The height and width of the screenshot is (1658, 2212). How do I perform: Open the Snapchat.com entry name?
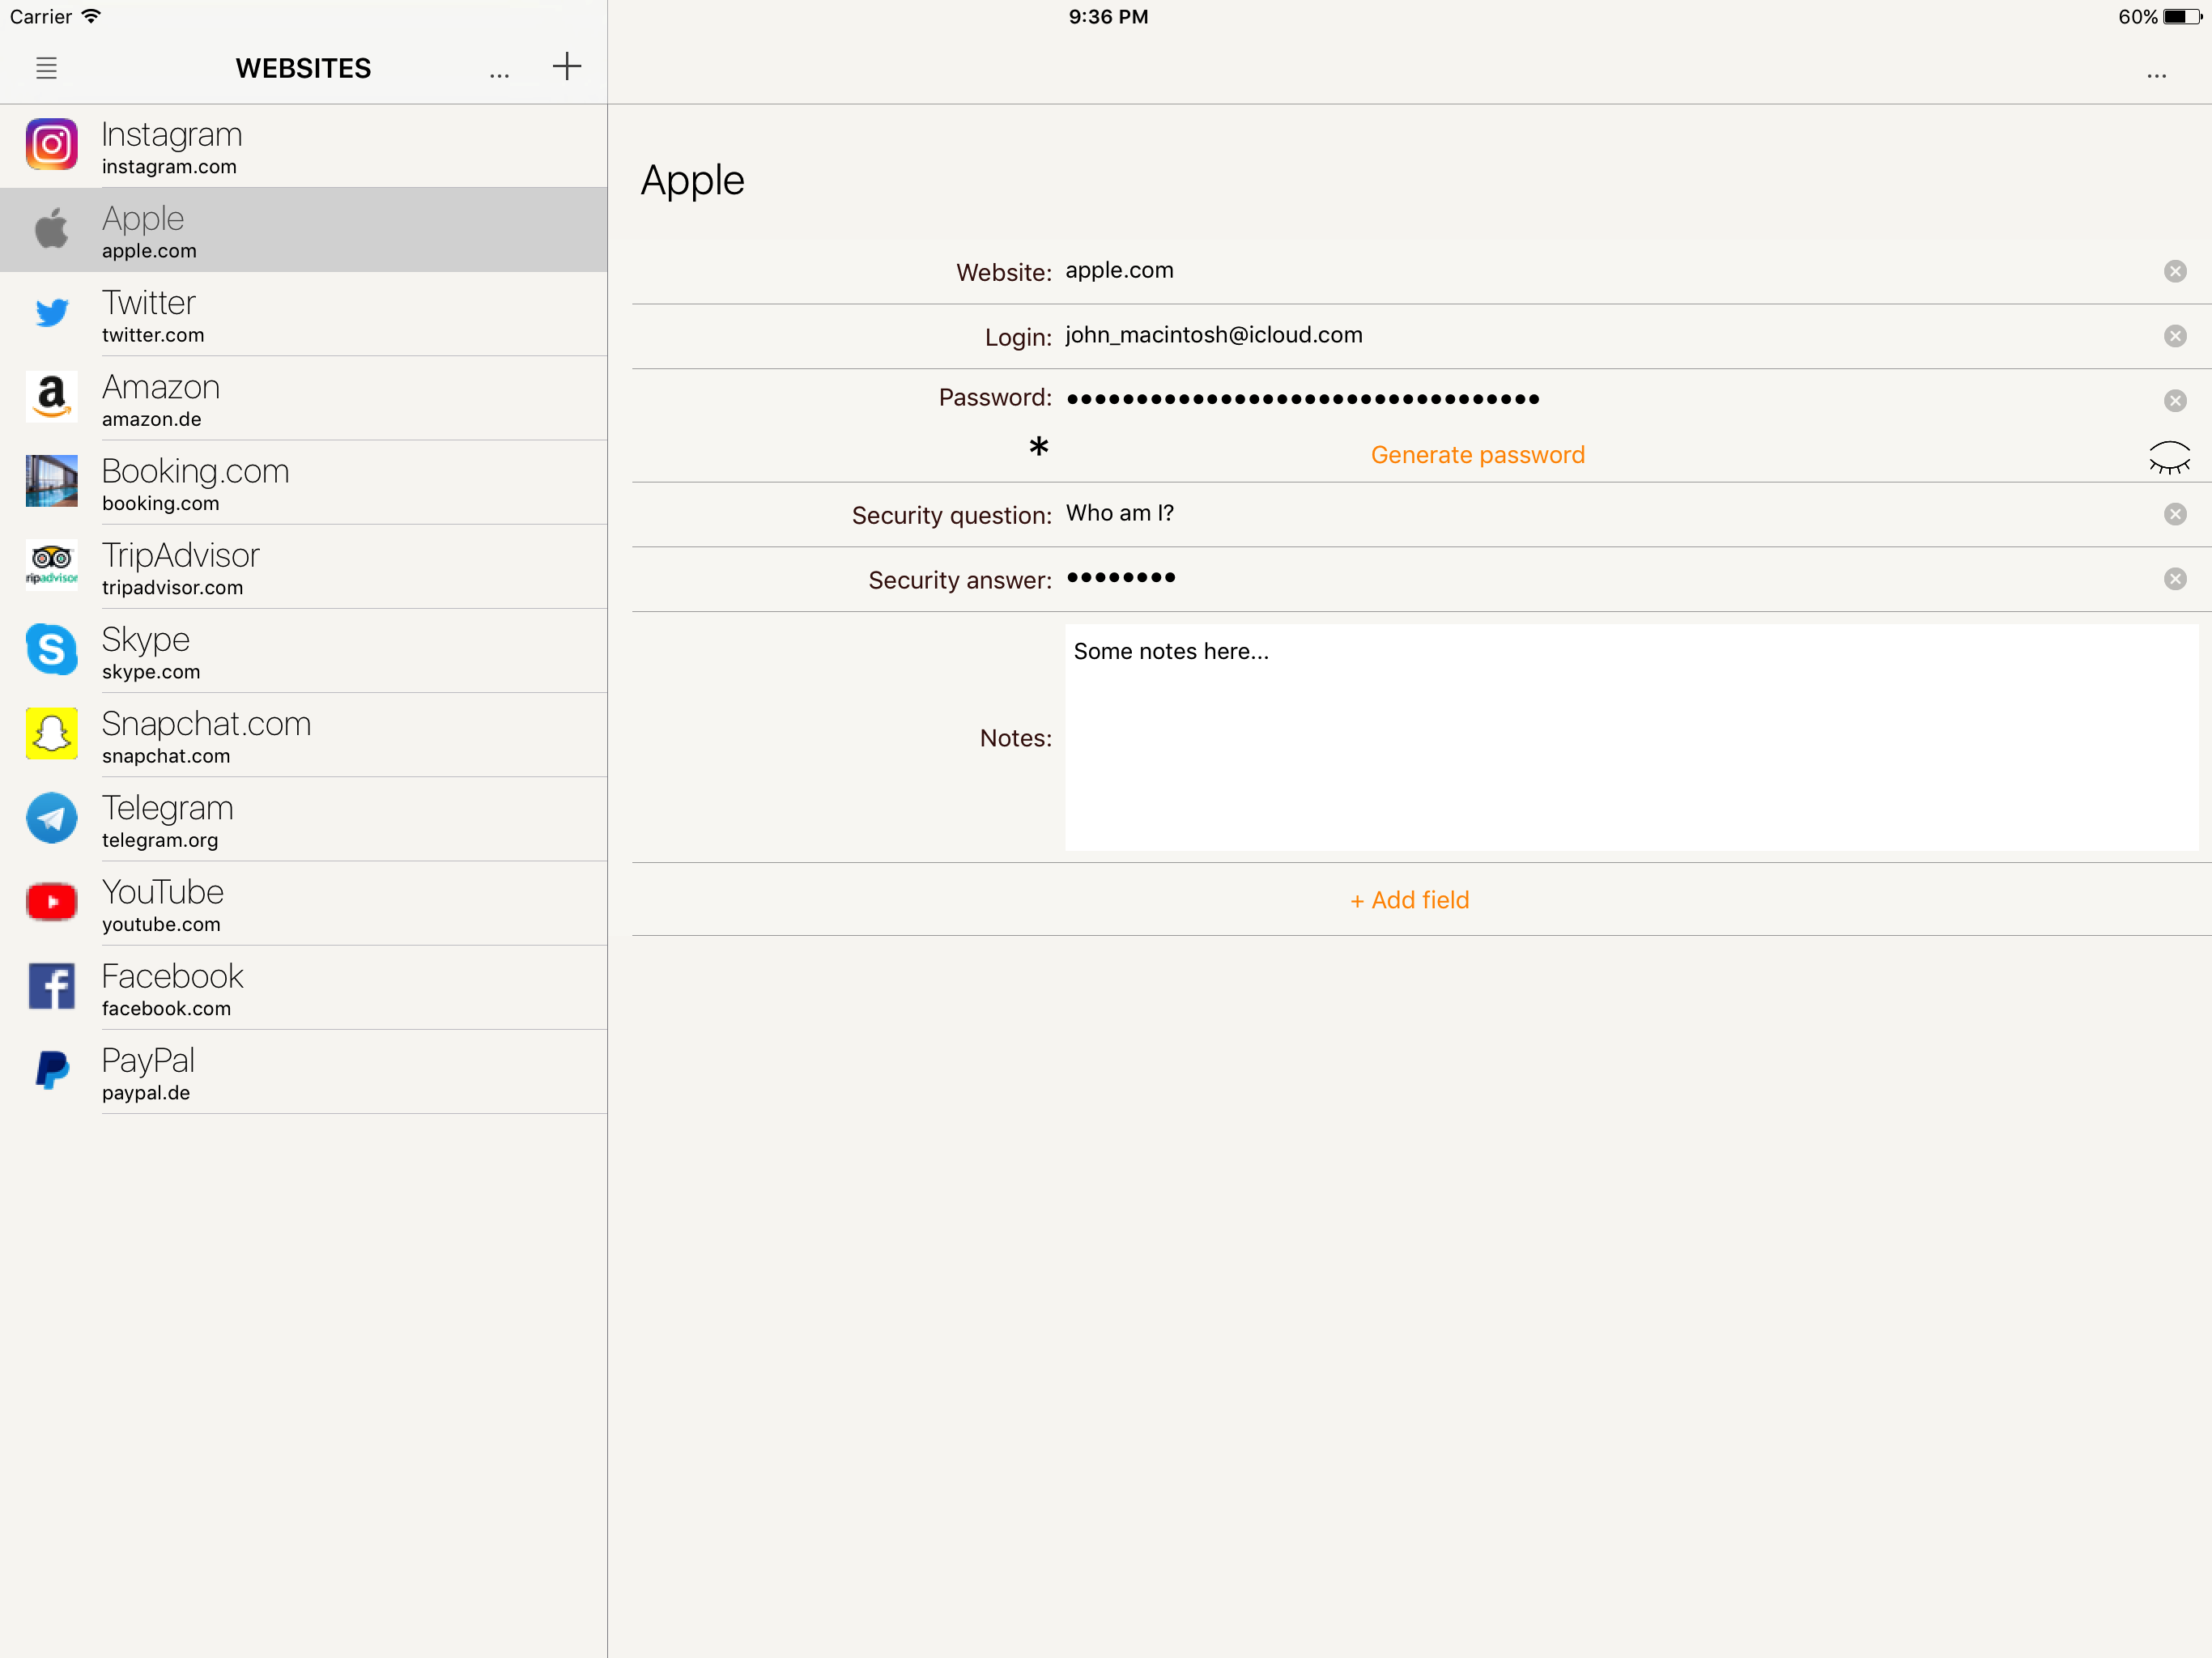207,724
